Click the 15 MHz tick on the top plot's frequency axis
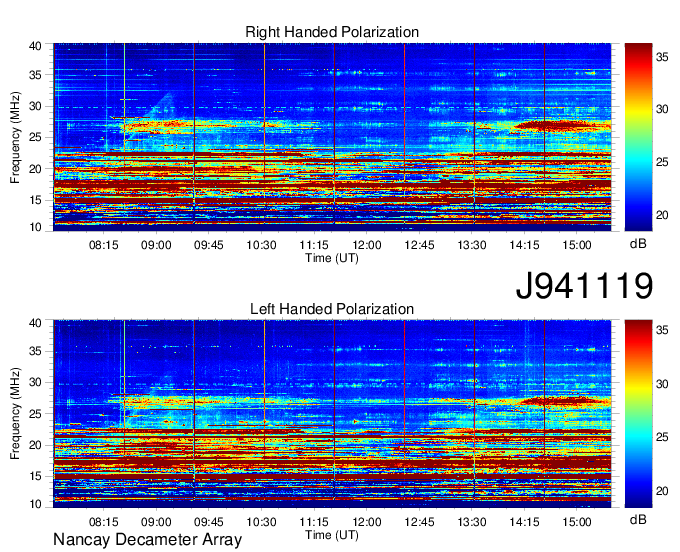Viewport: 680px width, 552px height. pyautogui.click(x=35, y=200)
